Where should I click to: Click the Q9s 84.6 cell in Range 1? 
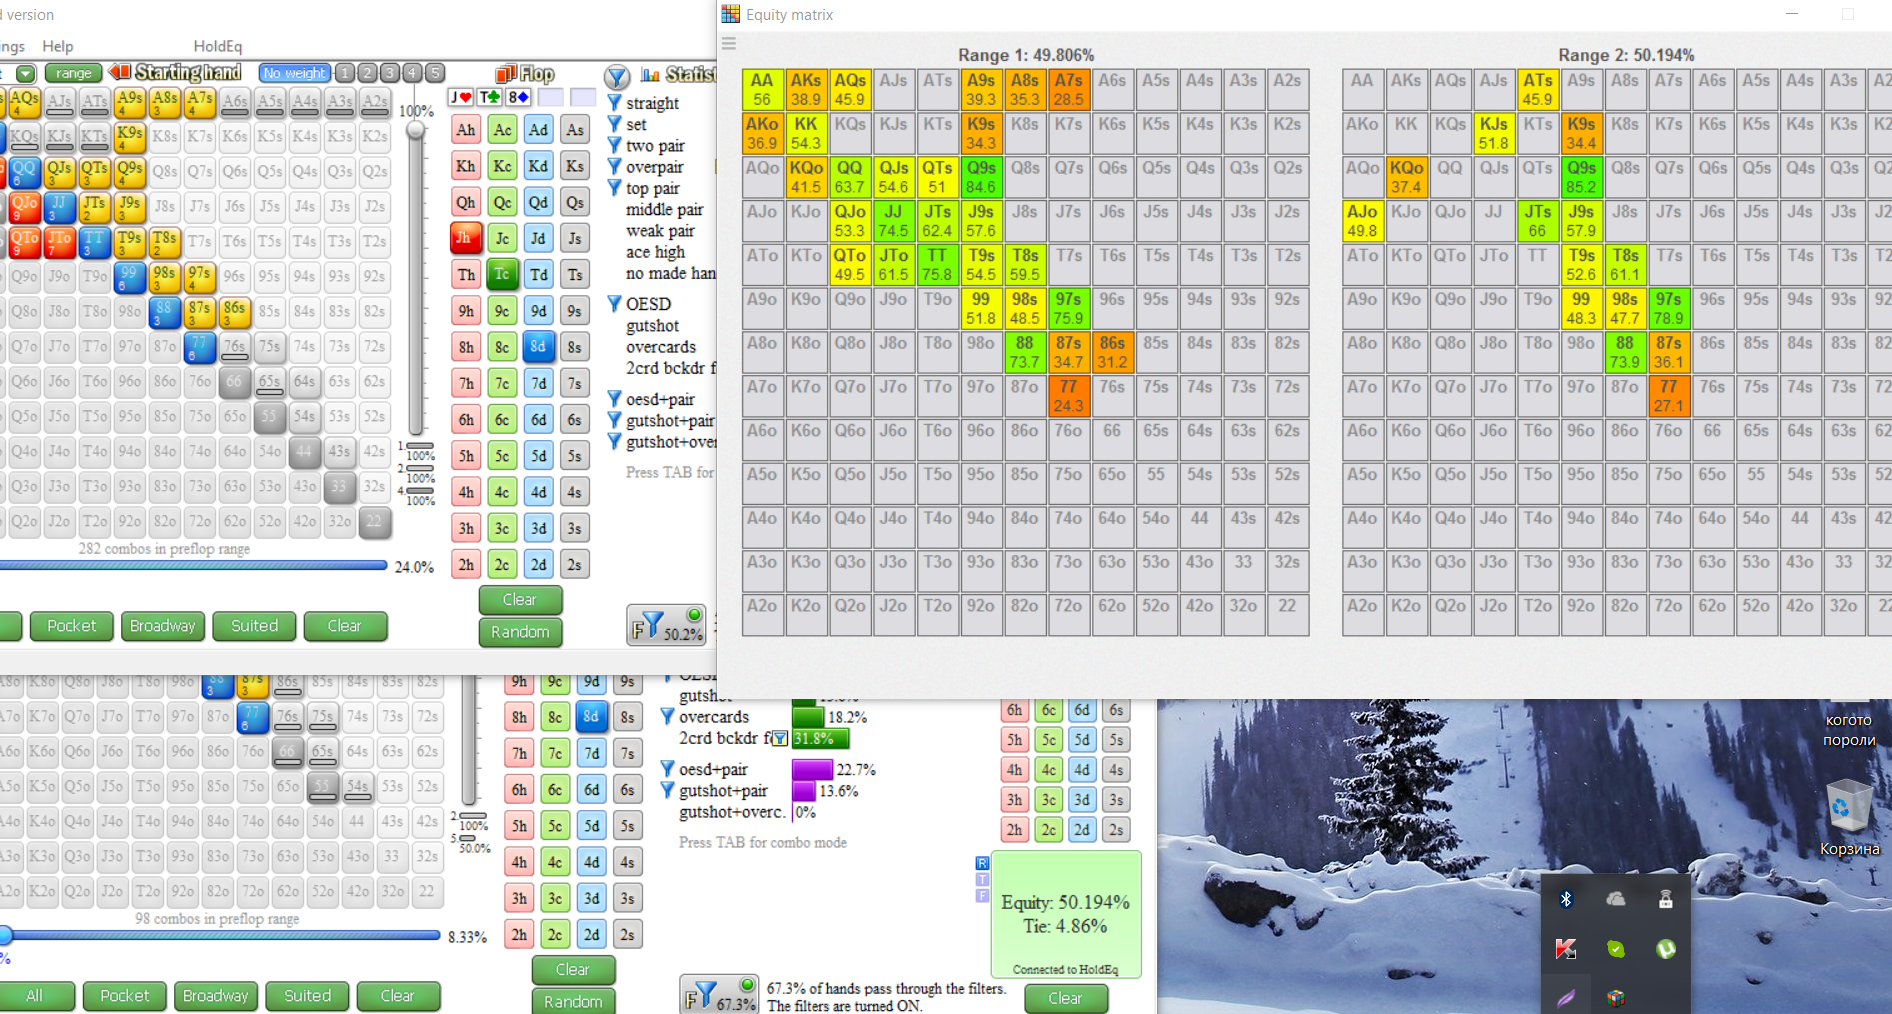tap(981, 177)
